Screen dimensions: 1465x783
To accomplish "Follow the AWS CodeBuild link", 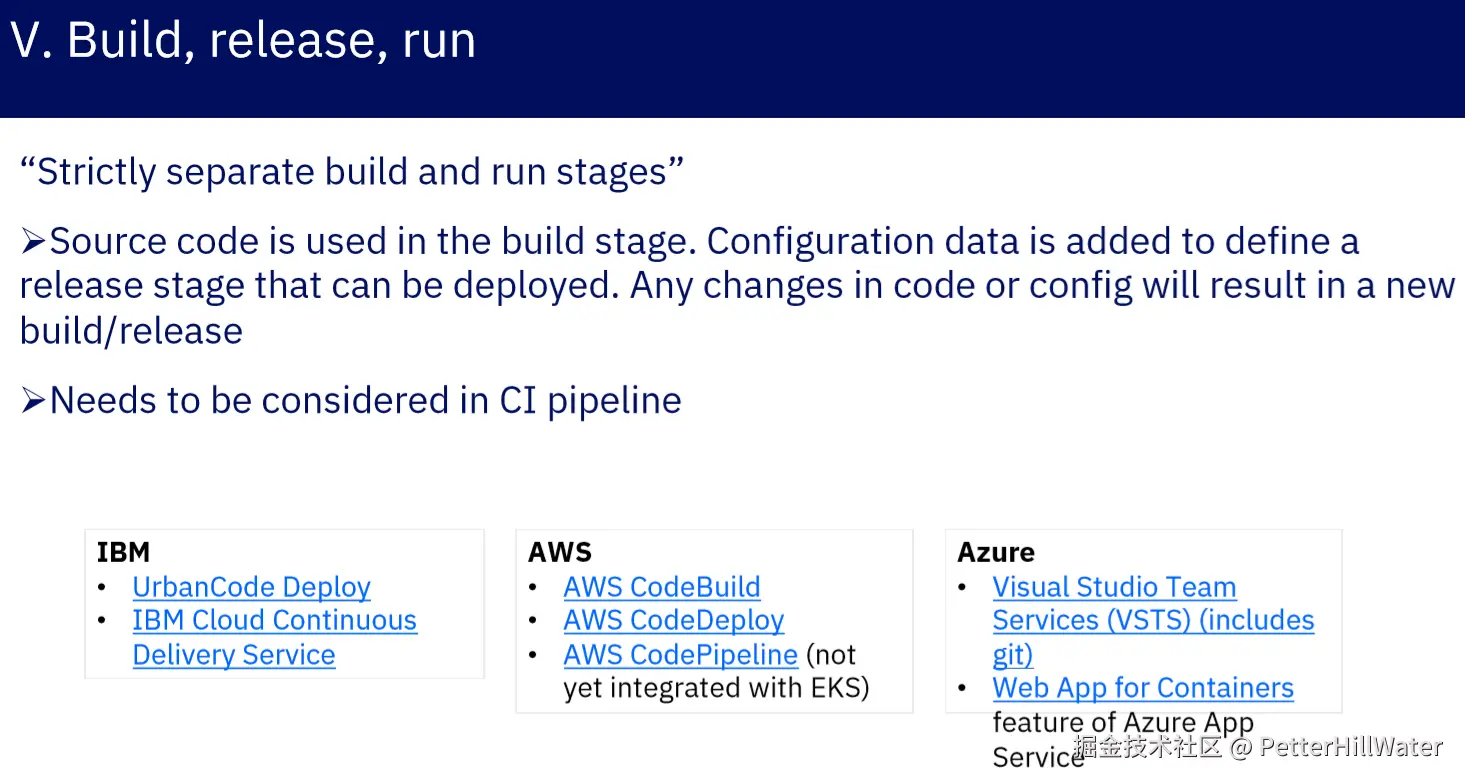I will pos(661,587).
